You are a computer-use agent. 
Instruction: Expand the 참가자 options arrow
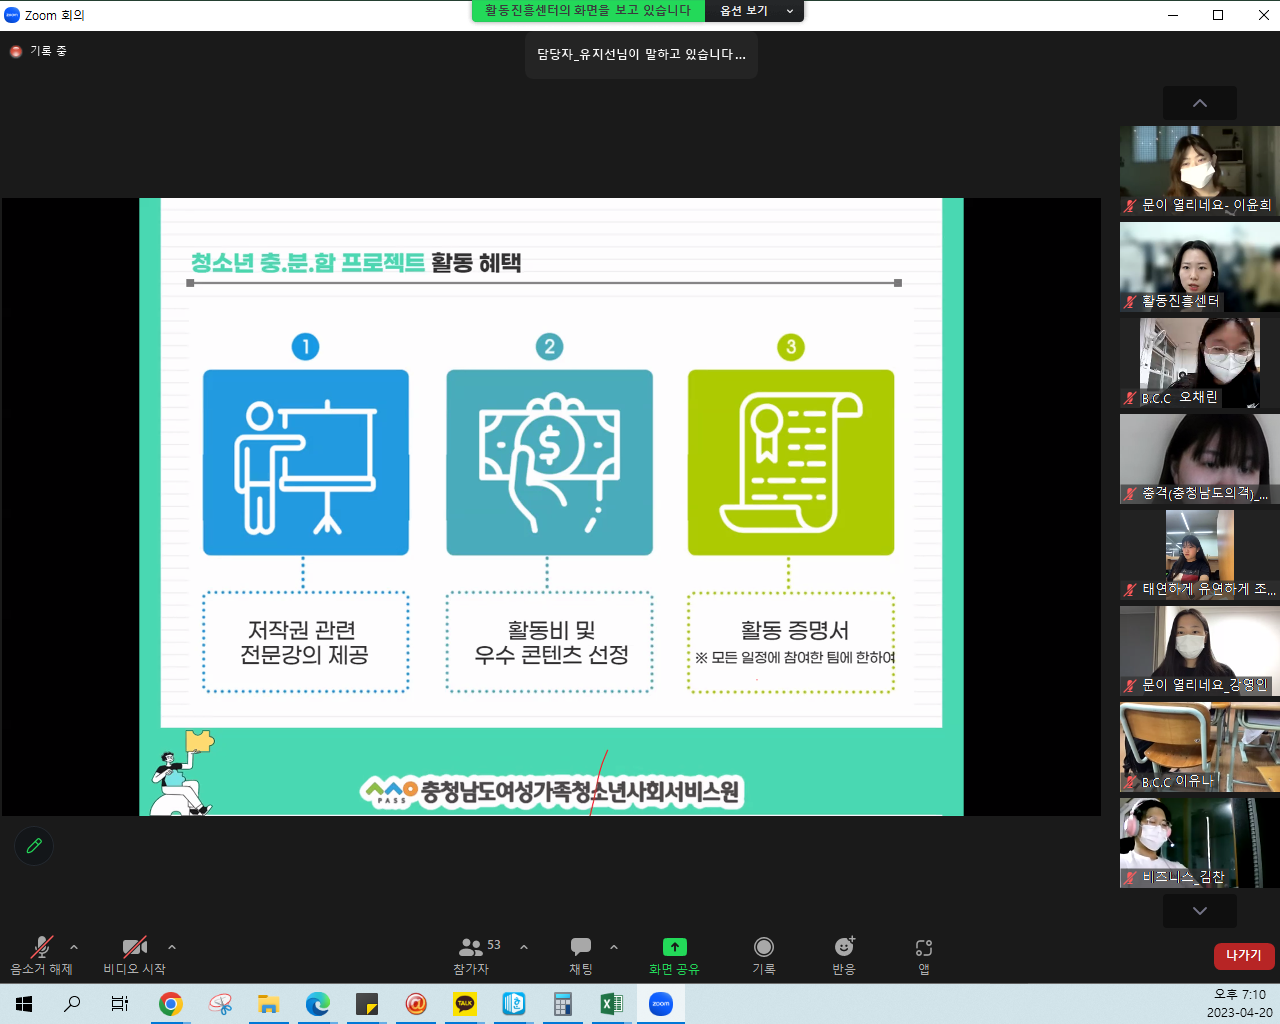pyautogui.click(x=524, y=947)
